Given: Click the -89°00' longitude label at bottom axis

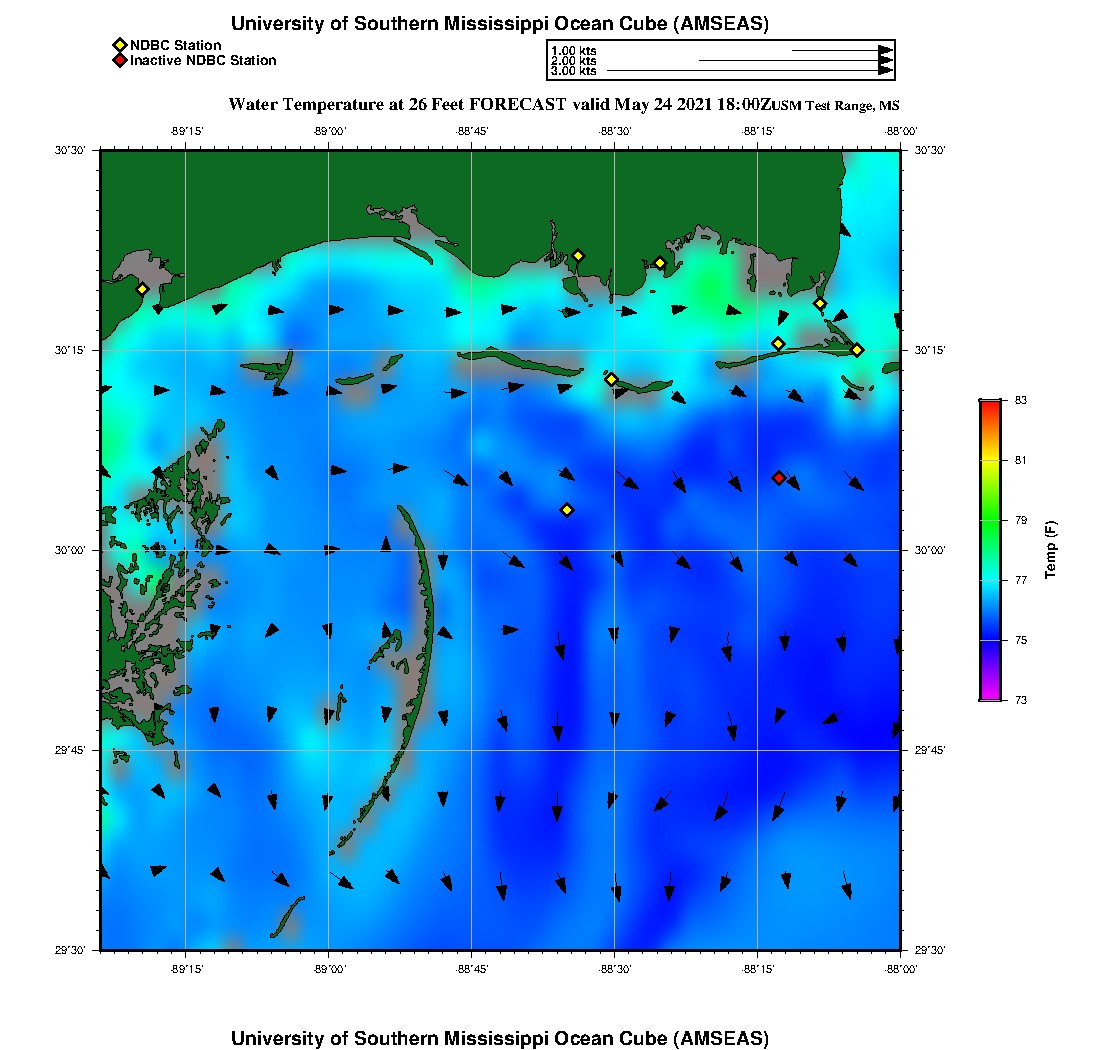Looking at the screenshot, I should tap(329, 969).
